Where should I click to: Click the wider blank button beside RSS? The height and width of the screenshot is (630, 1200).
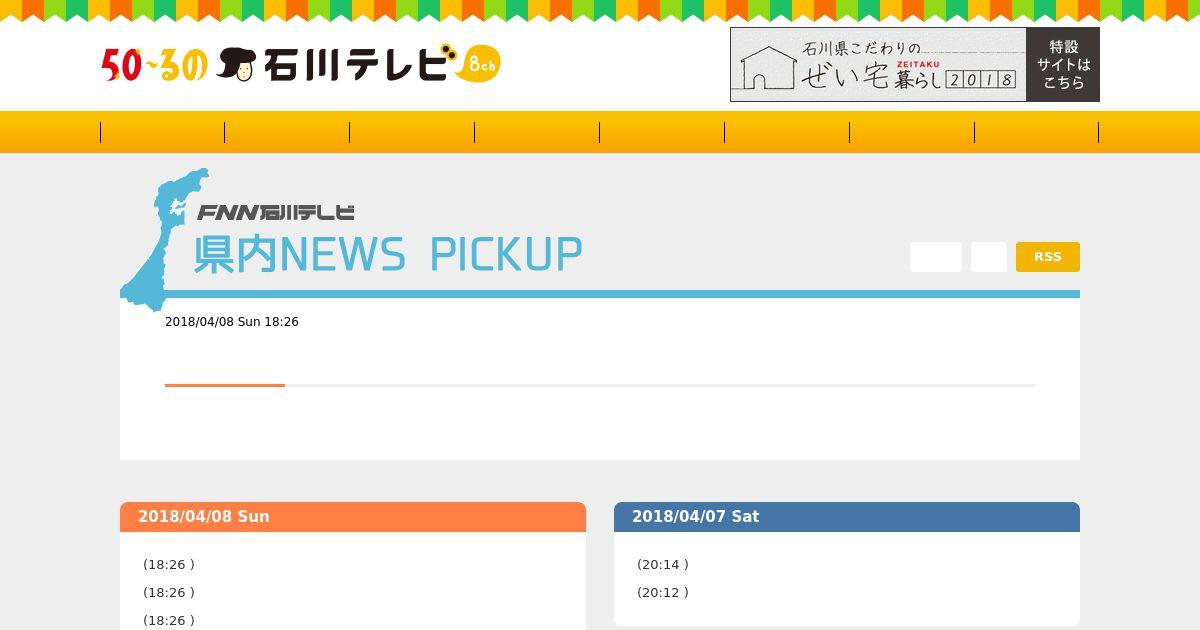click(936, 257)
